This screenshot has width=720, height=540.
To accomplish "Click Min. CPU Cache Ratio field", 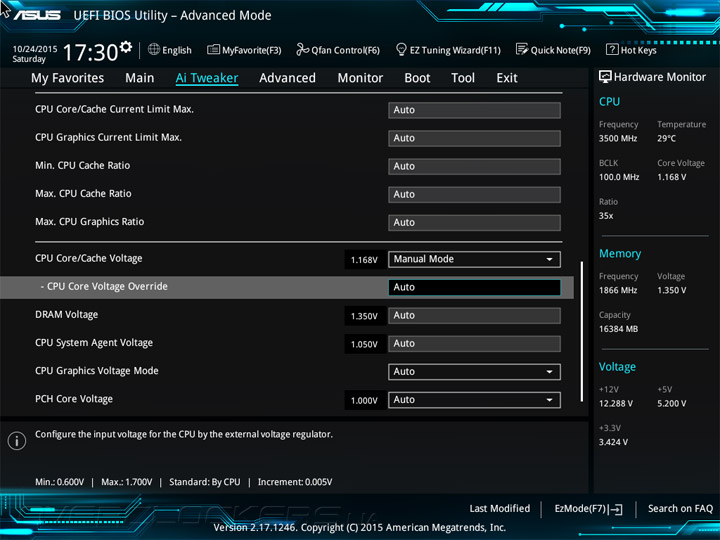I will [474, 166].
